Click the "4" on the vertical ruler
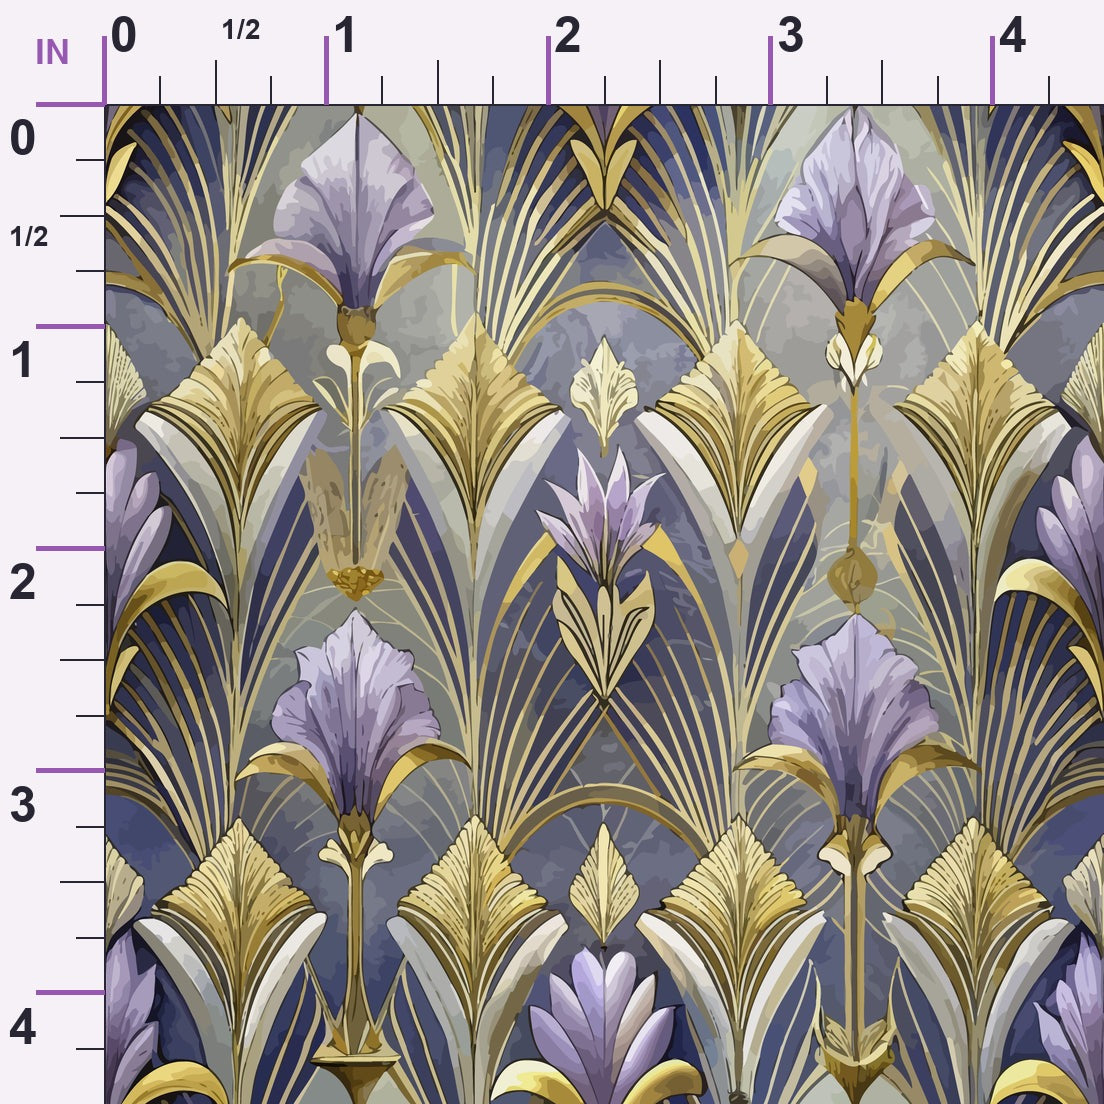This screenshot has height=1104, width=1104. (x=23, y=1027)
